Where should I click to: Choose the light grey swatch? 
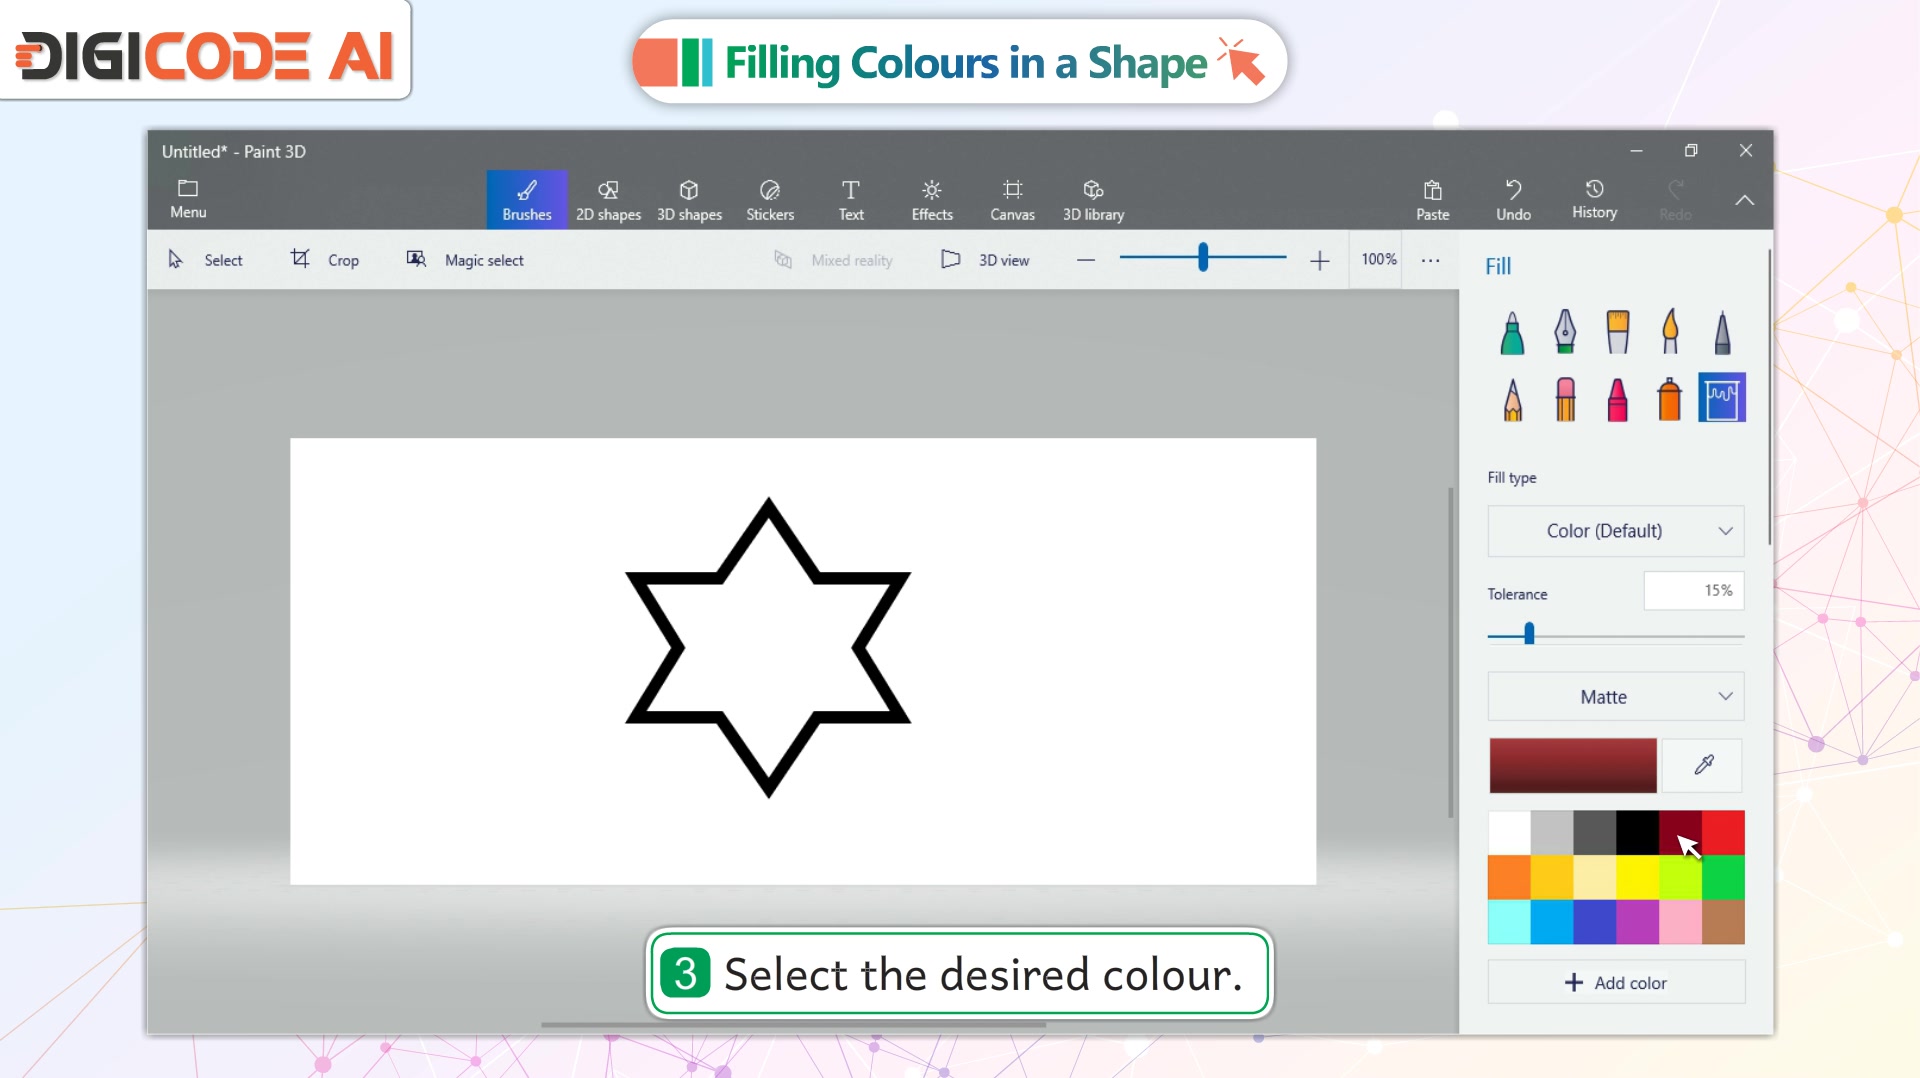click(1552, 833)
